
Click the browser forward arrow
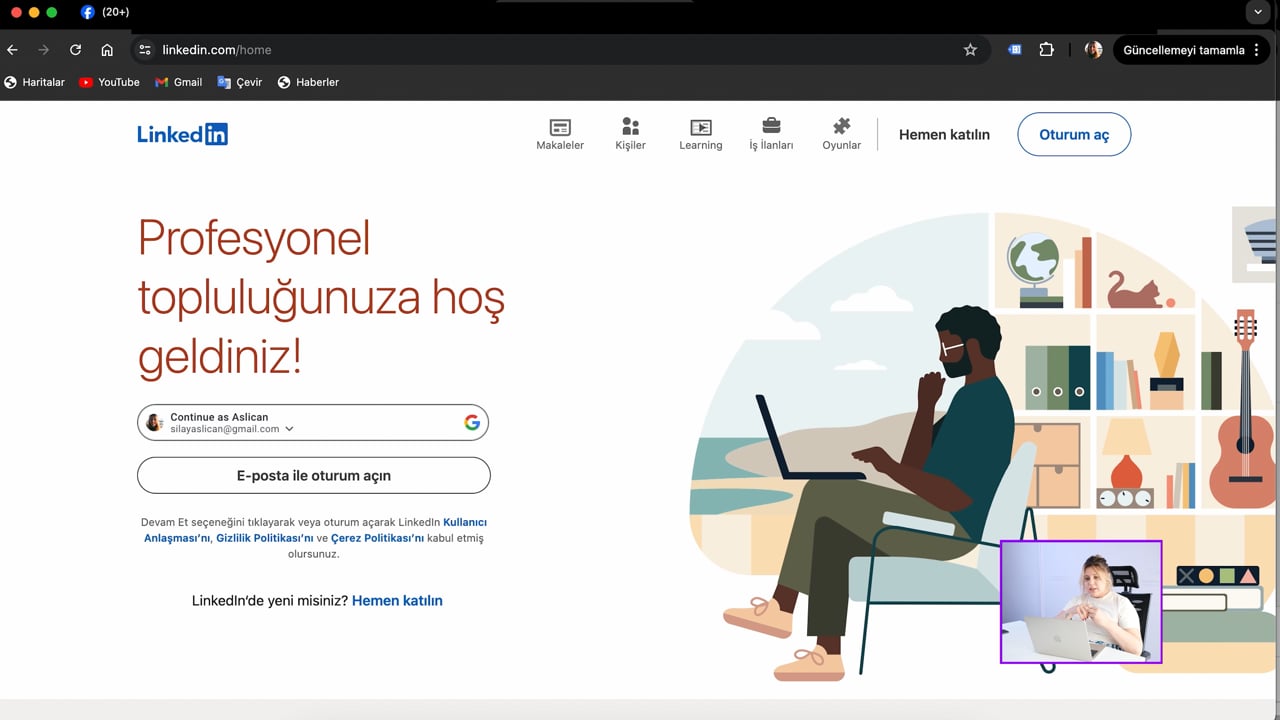click(43, 50)
